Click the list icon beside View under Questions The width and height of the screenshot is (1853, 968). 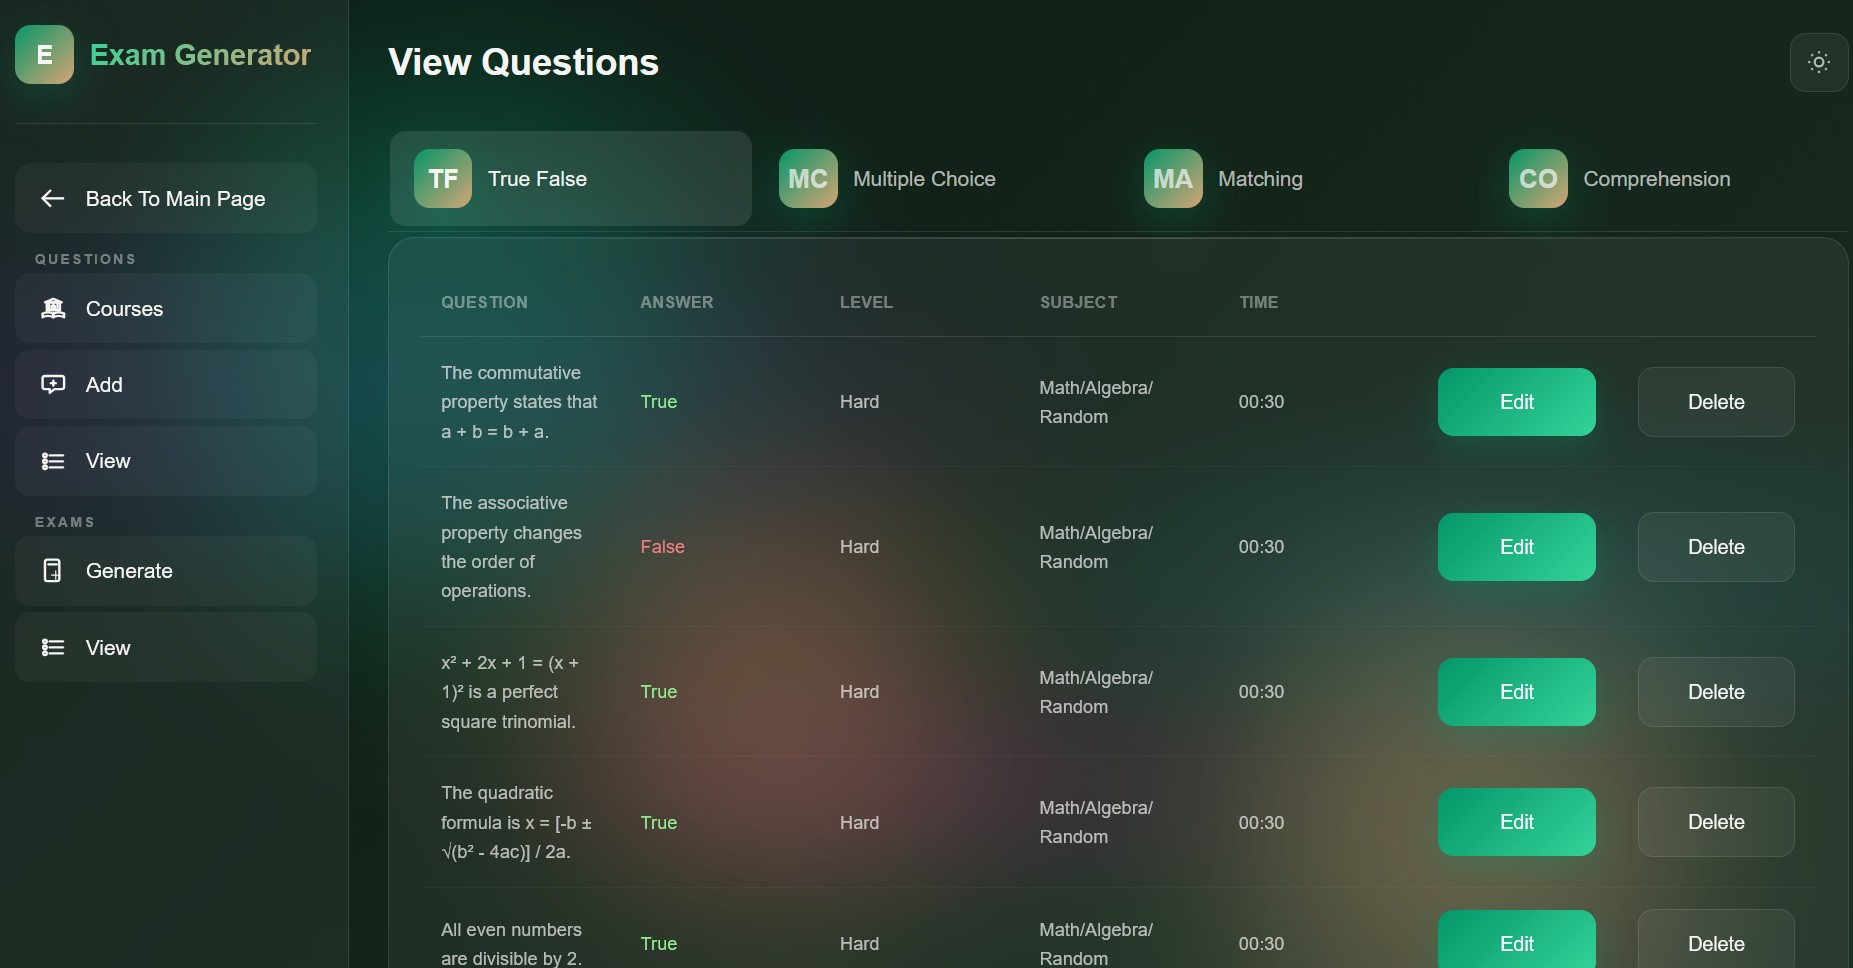(53, 461)
